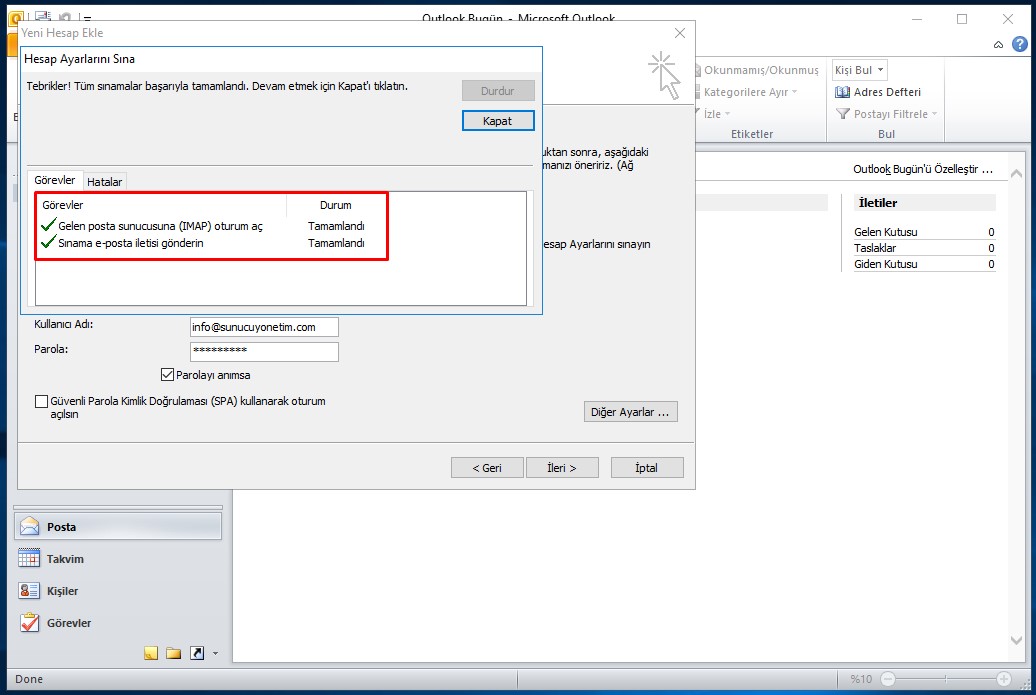Proceed with the İleri button
1036x695 pixels.
(562, 468)
